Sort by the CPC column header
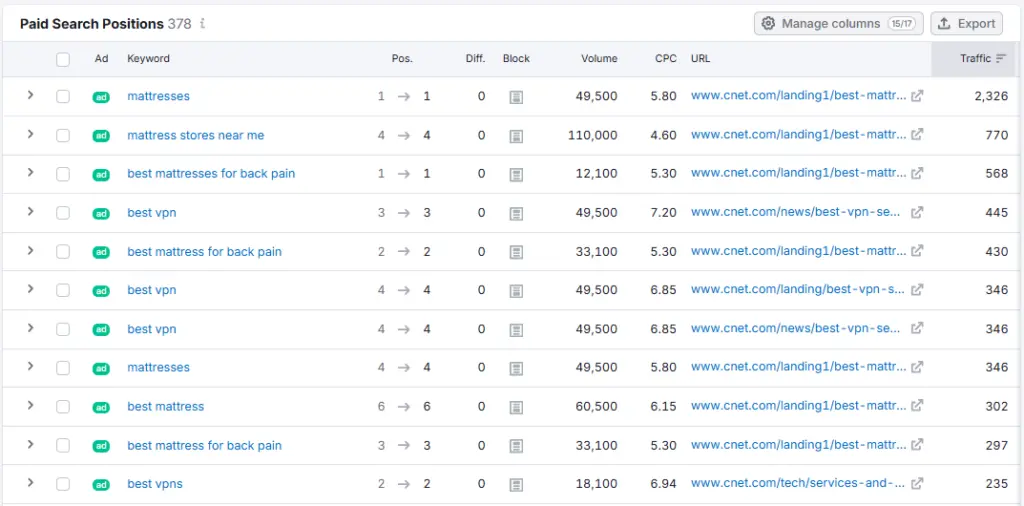1024x506 pixels. (665, 59)
